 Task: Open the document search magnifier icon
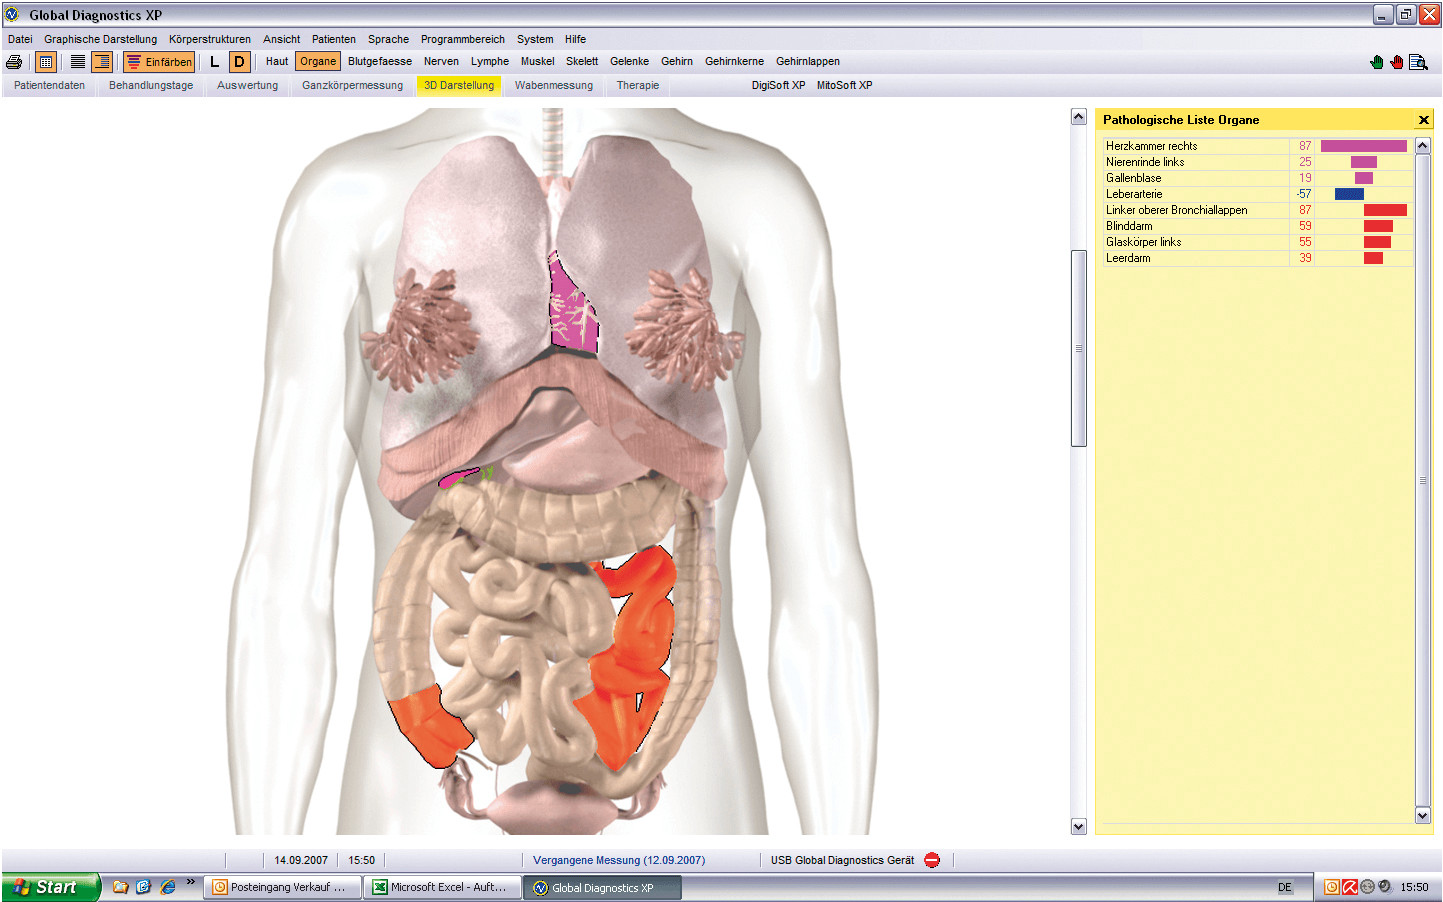point(1418,62)
